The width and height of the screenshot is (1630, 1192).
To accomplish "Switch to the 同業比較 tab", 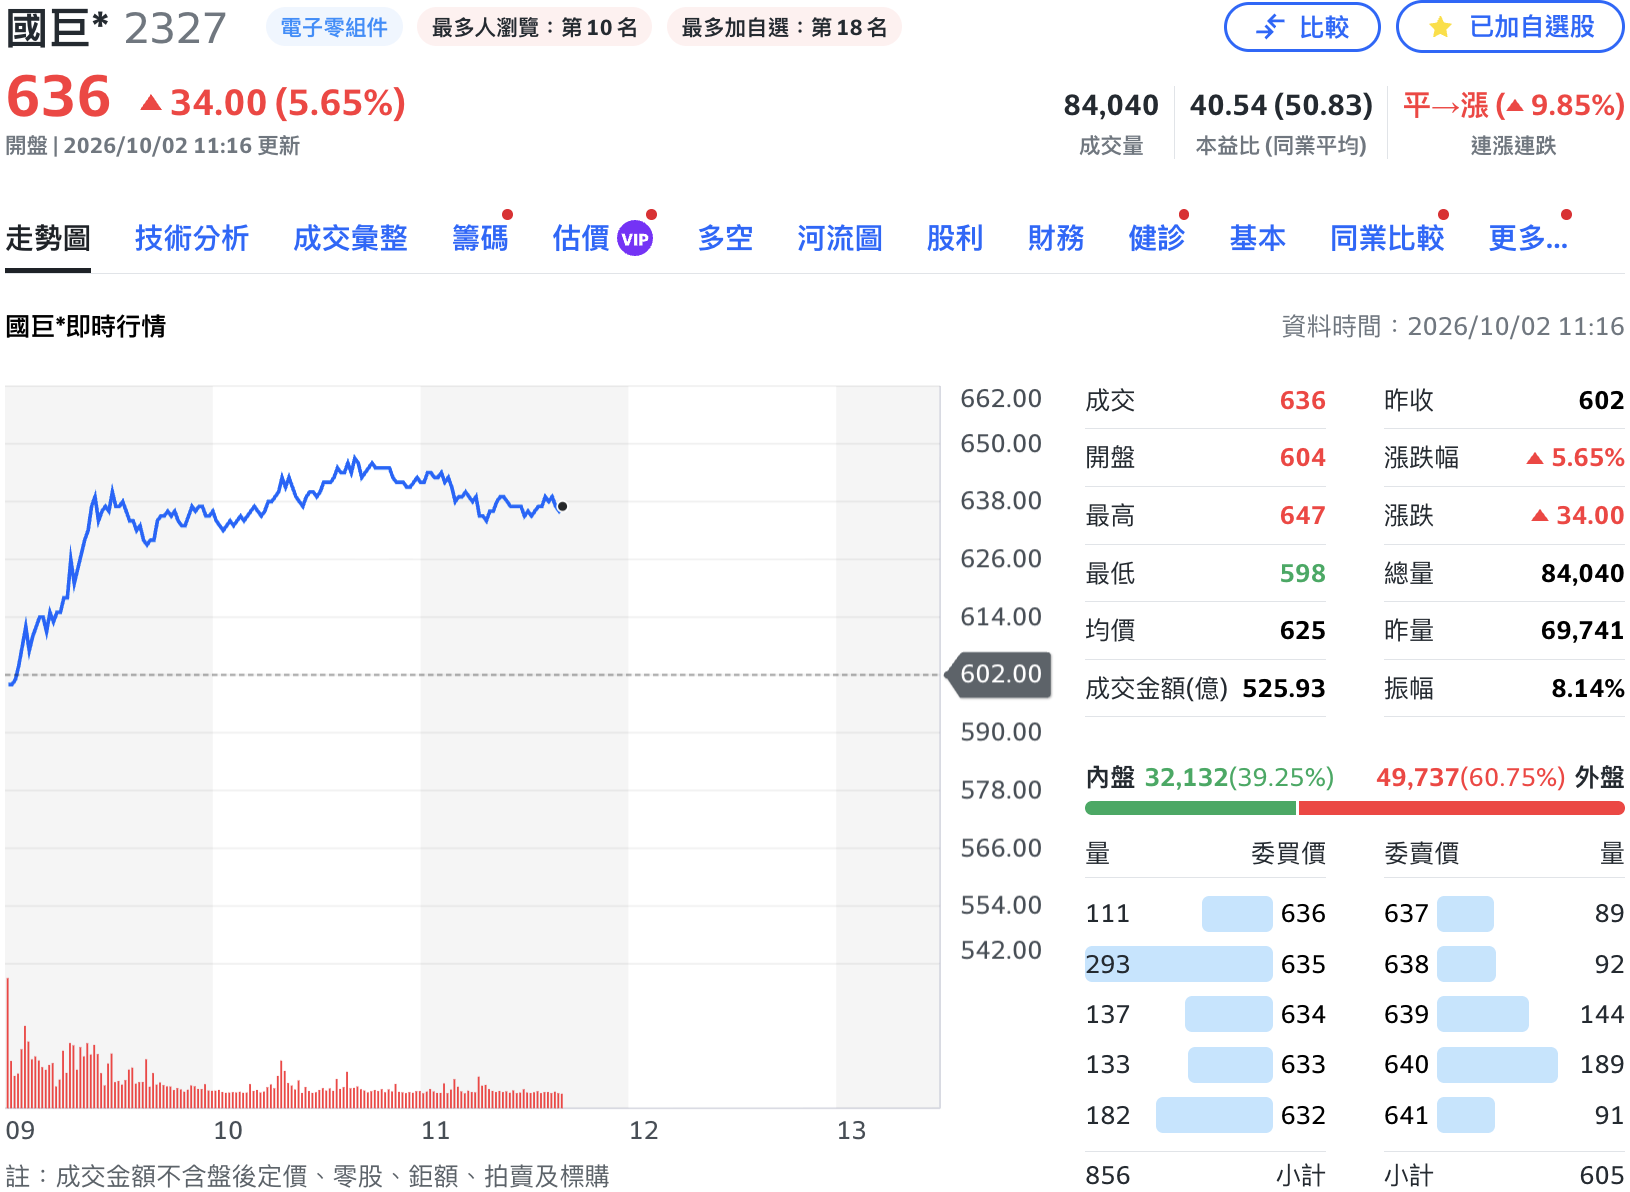I will point(1388,238).
